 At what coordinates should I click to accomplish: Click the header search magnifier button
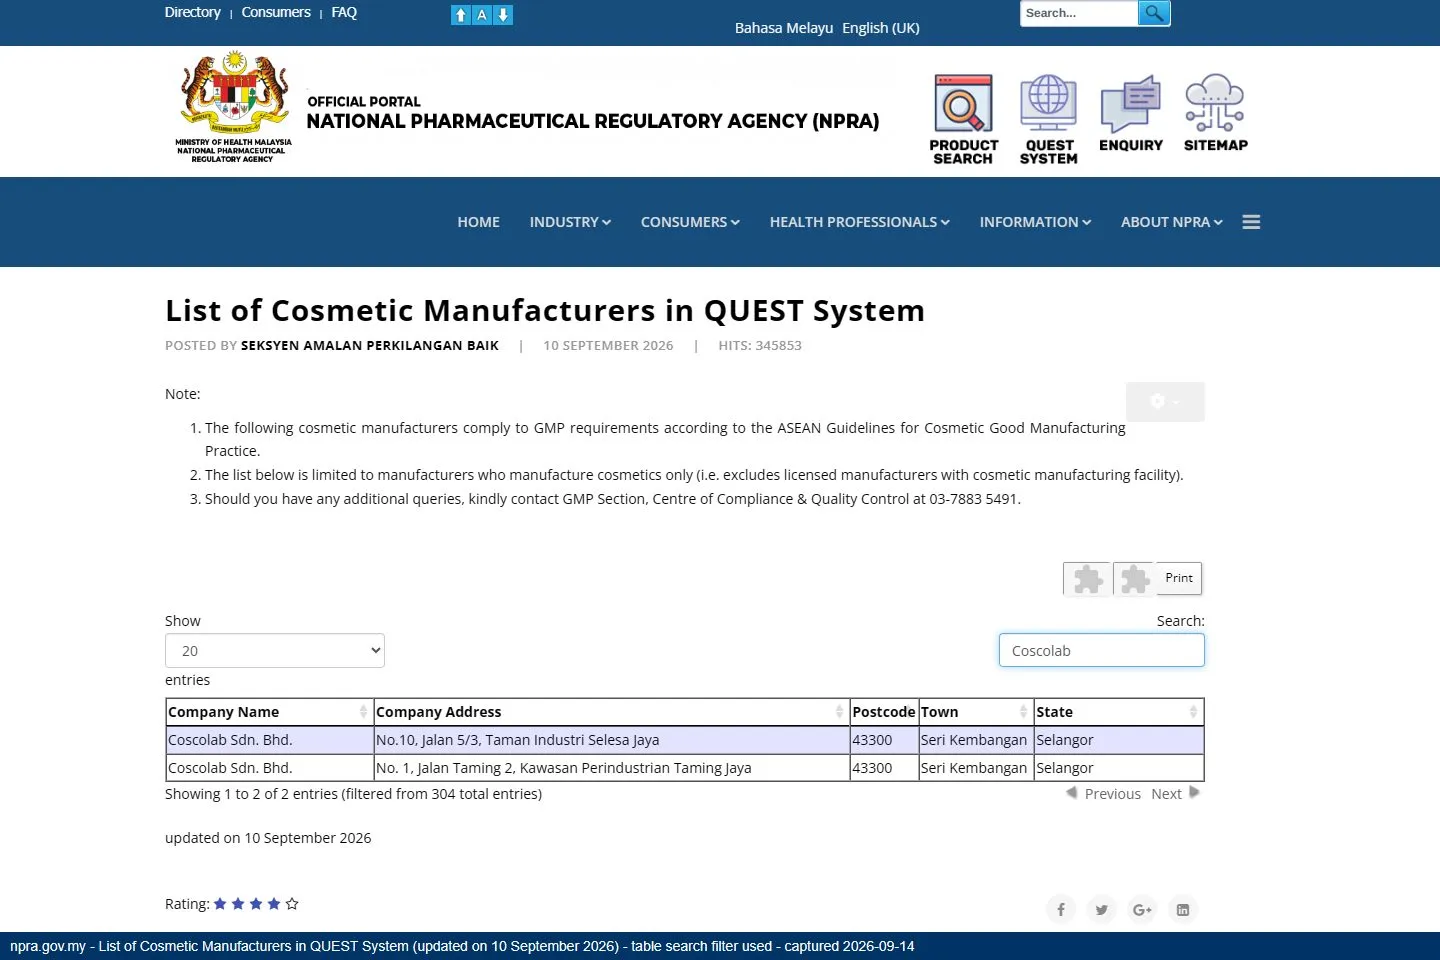click(1154, 13)
